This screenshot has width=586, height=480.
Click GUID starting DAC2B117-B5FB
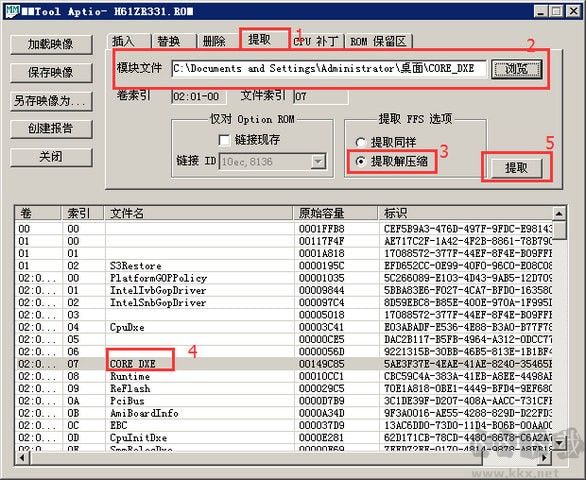[468, 340]
